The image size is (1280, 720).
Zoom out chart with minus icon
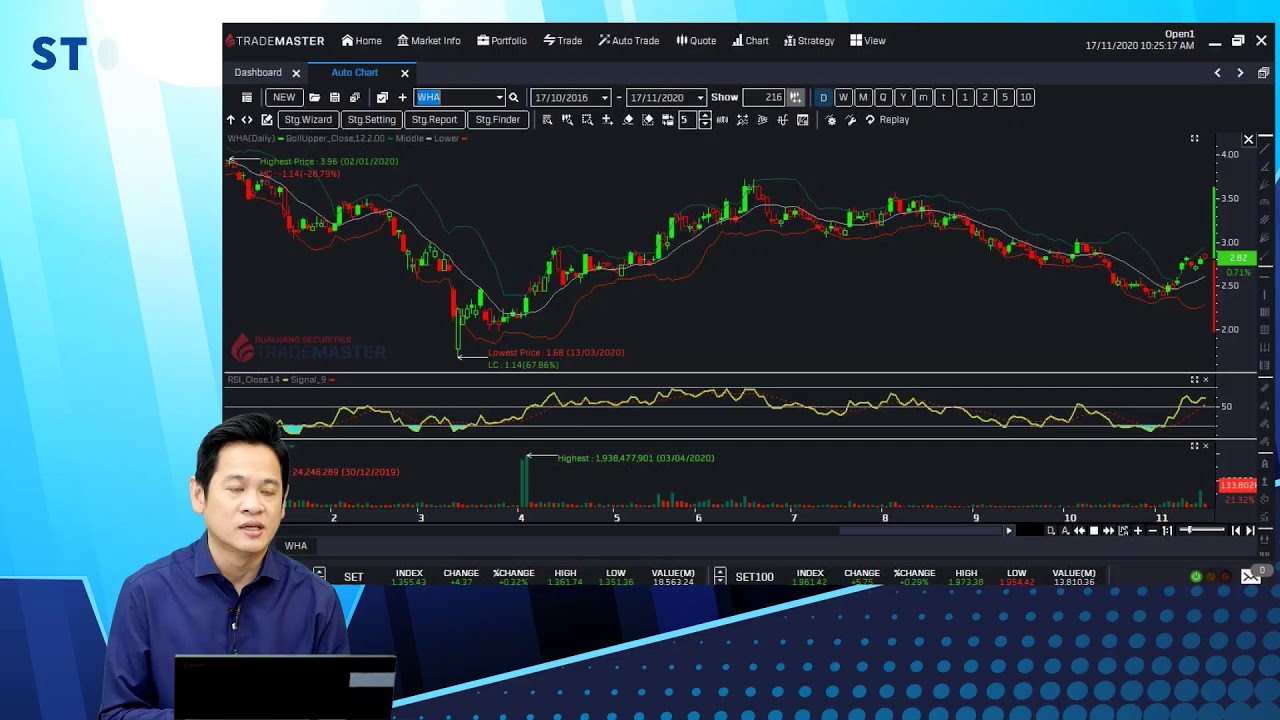coord(1152,530)
